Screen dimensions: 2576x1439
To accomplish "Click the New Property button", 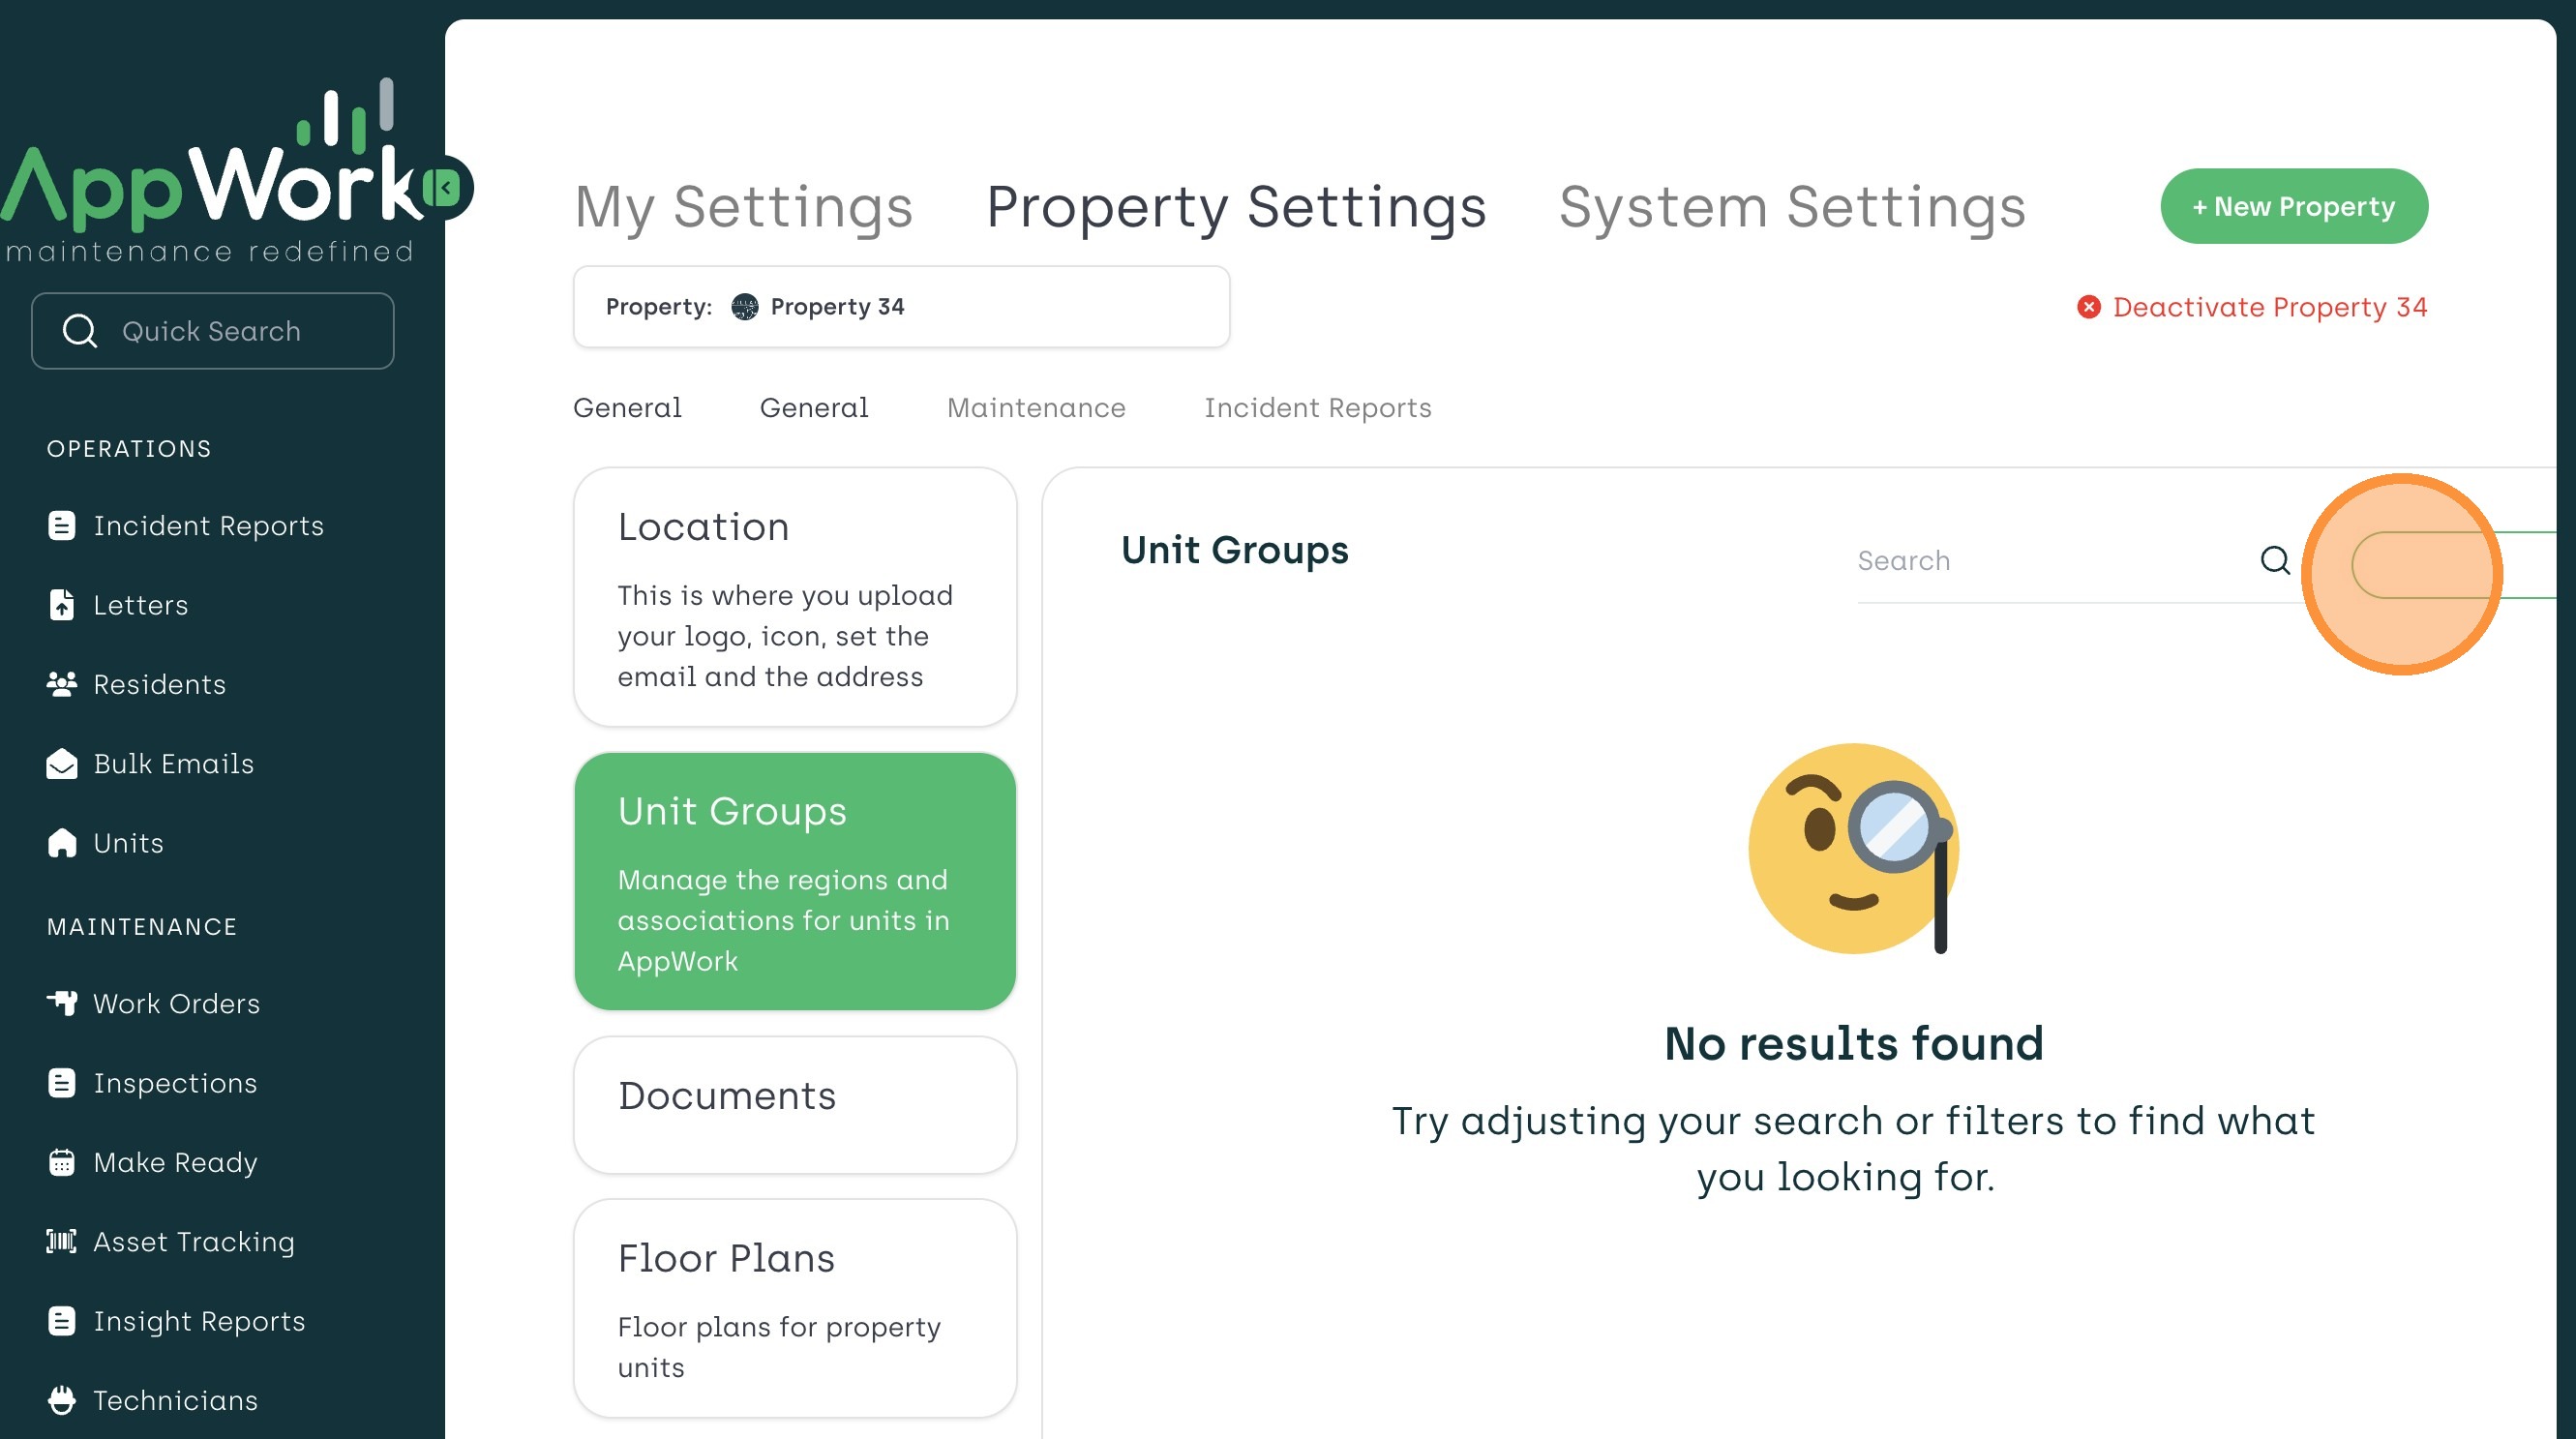I will pyautogui.click(x=2293, y=207).
